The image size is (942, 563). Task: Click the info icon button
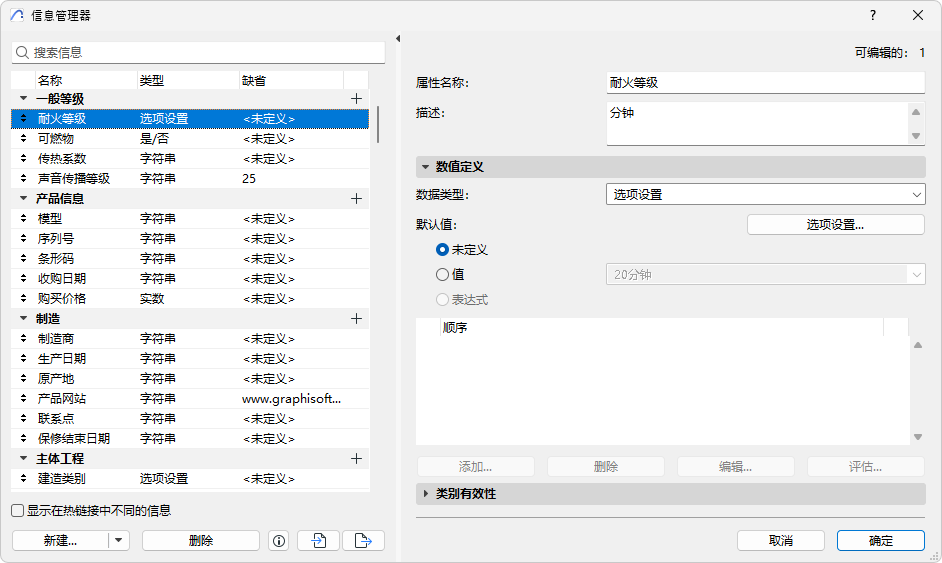click(279, 541)
